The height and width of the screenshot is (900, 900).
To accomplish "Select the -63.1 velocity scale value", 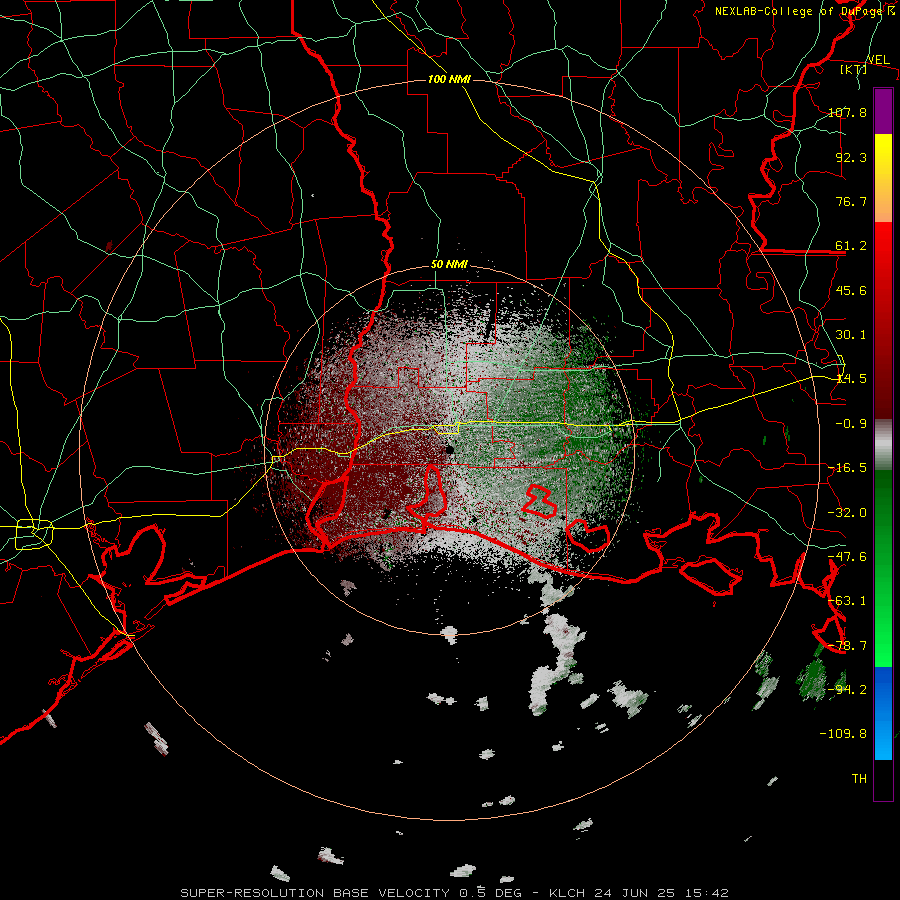I will click(847, 601).
